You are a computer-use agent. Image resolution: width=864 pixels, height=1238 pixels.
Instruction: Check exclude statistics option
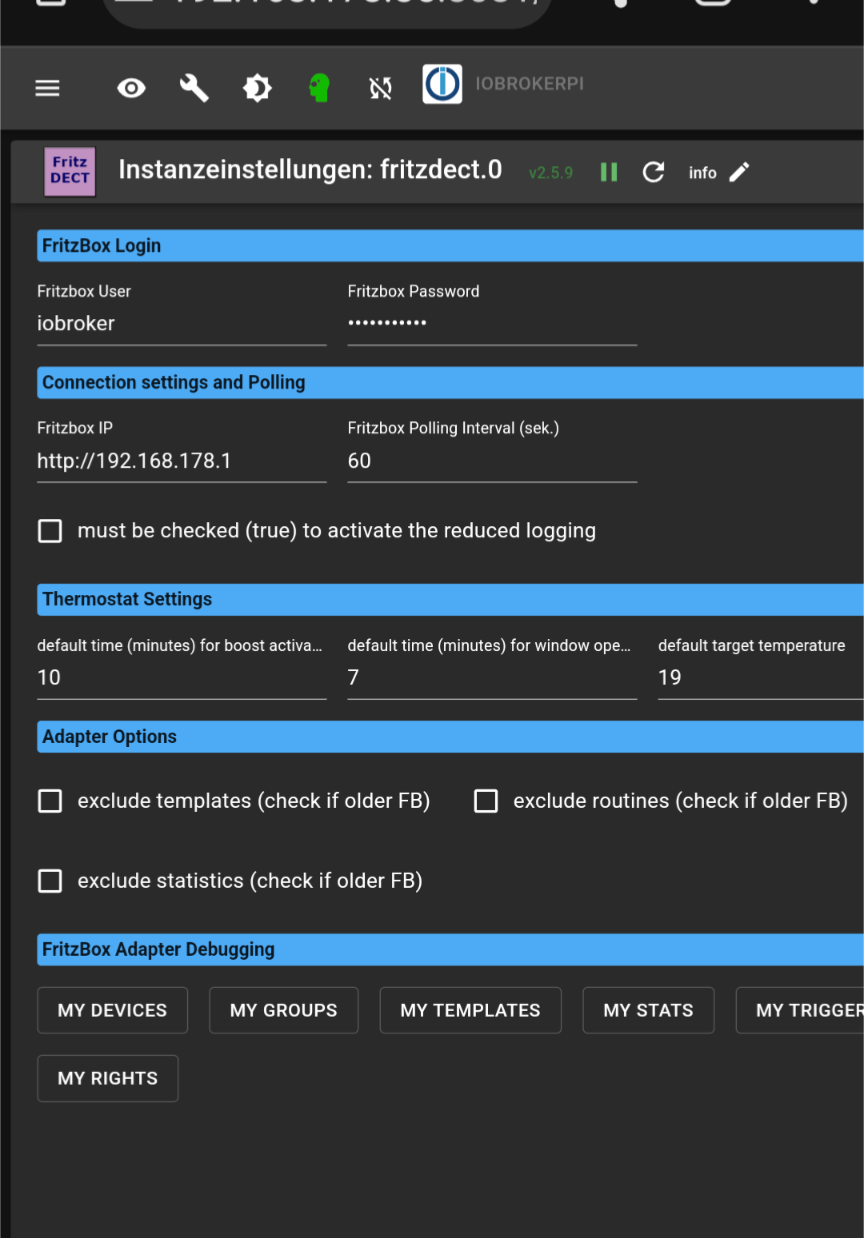(x=50, y=881)
